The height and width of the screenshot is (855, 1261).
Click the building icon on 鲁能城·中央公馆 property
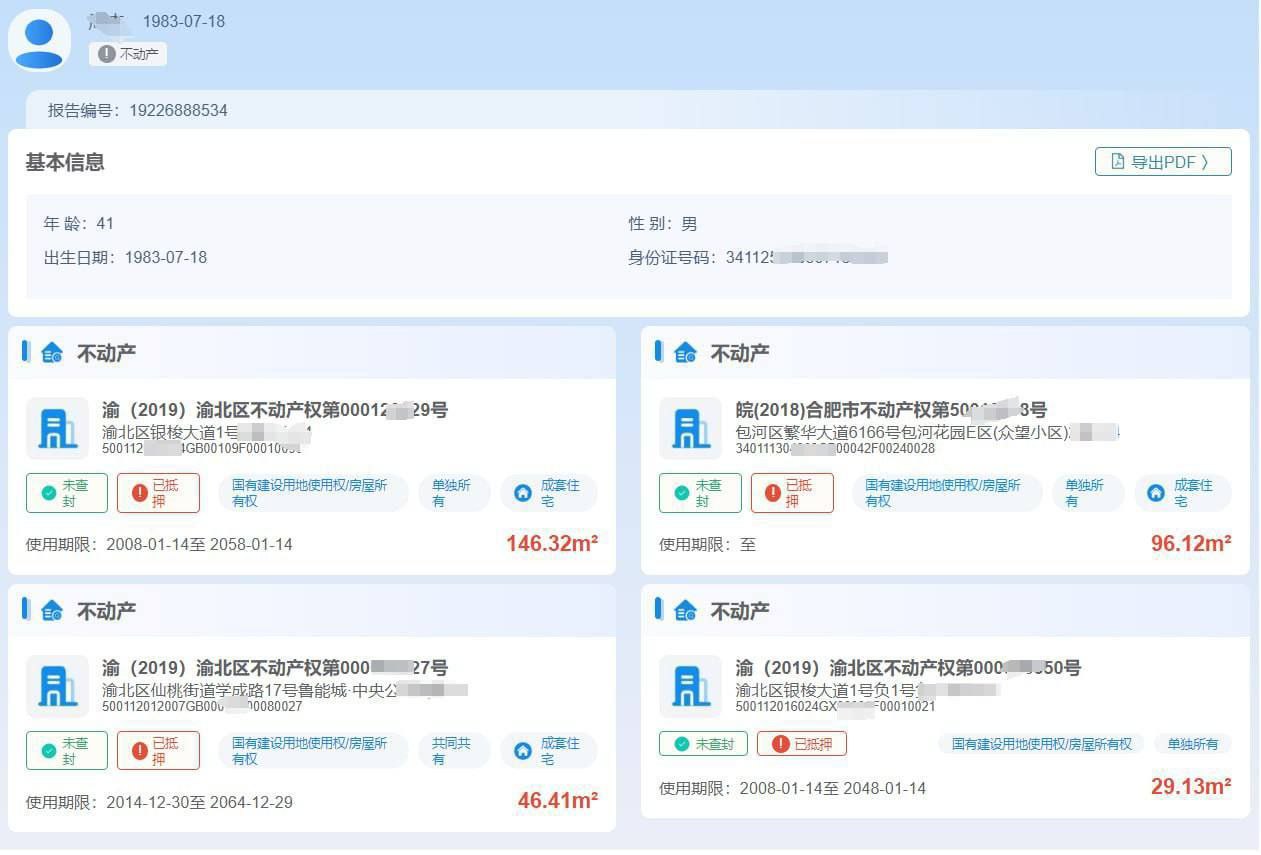(x=57, y=685)
